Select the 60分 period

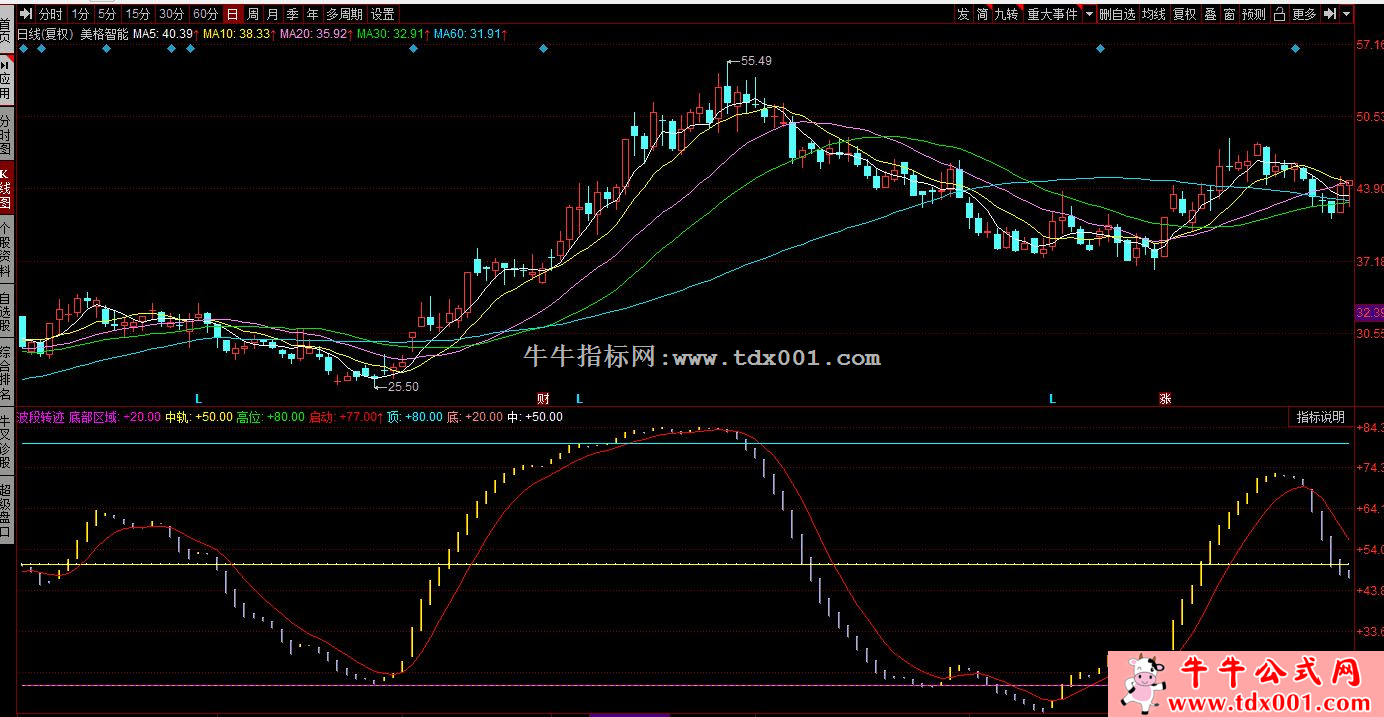(205, 14)
